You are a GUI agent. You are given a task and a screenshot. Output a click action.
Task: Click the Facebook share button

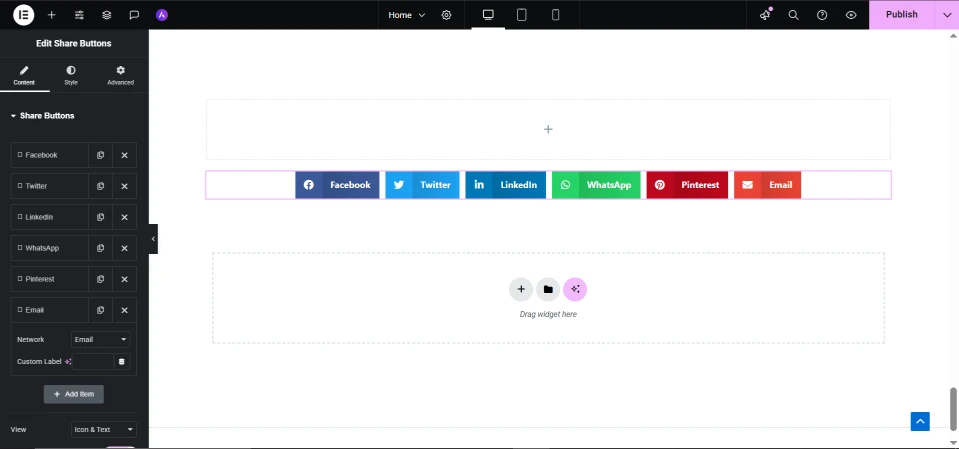click(x=337, y=185)
